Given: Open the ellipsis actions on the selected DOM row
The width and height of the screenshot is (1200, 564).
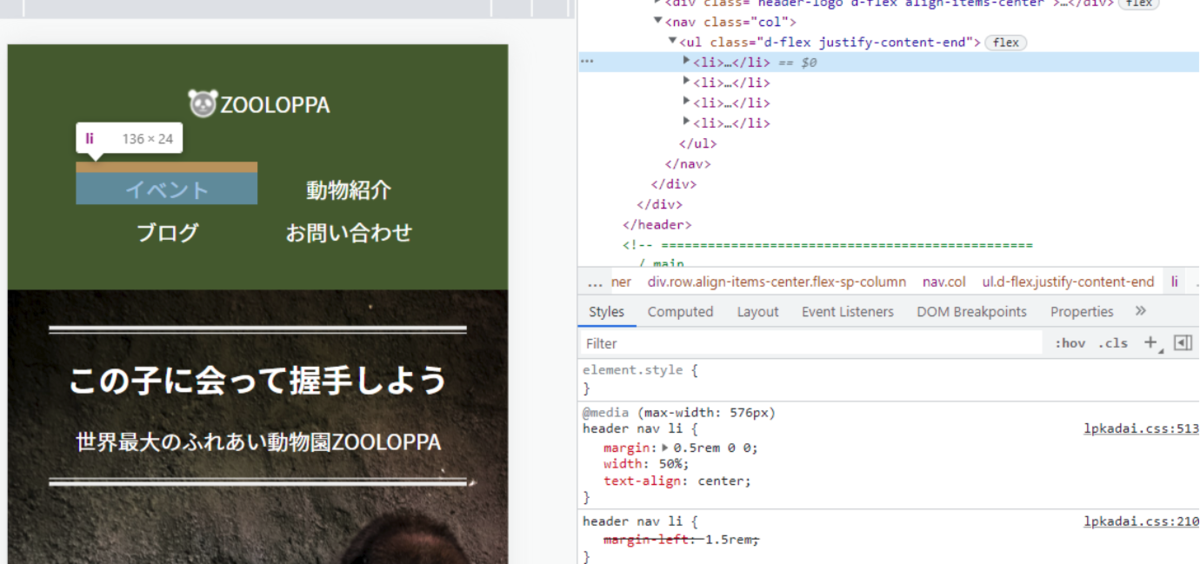Looking at the screenshot, I should (587, 62).
